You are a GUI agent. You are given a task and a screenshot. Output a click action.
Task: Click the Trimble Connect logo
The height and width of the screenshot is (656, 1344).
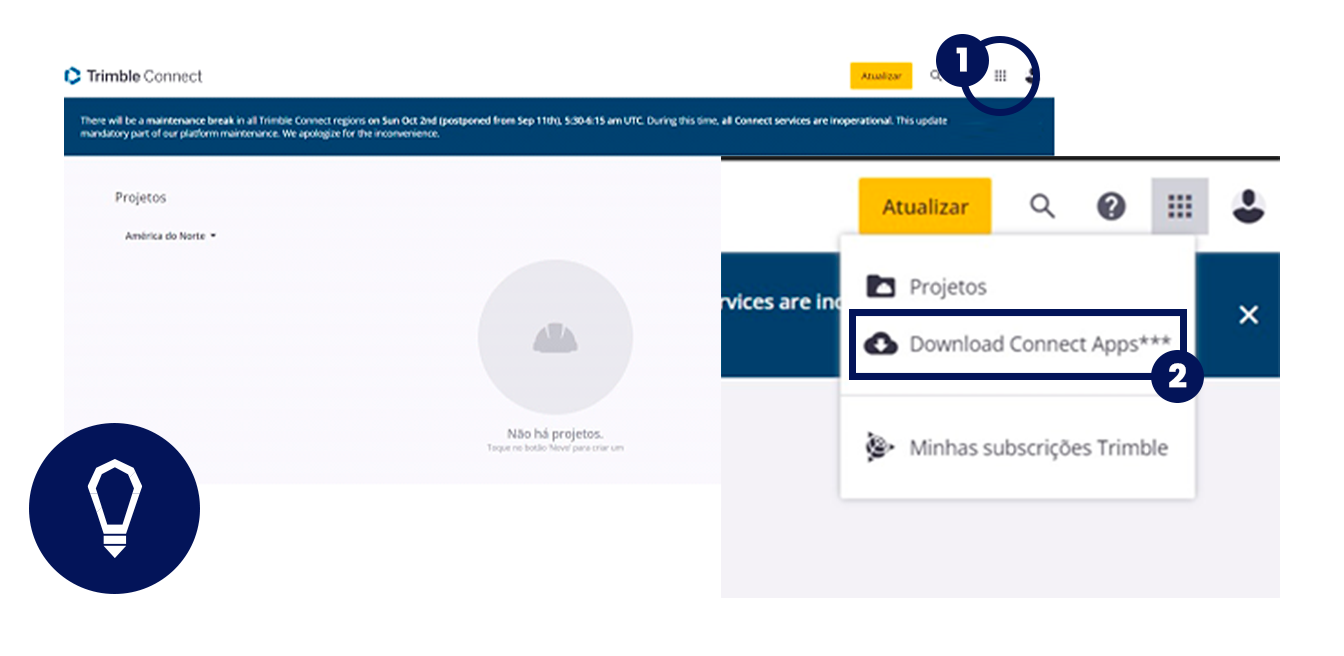tap(133, 76)
